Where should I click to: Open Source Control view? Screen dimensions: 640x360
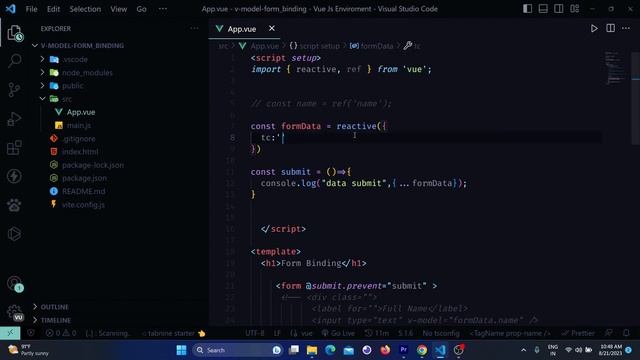14,90
